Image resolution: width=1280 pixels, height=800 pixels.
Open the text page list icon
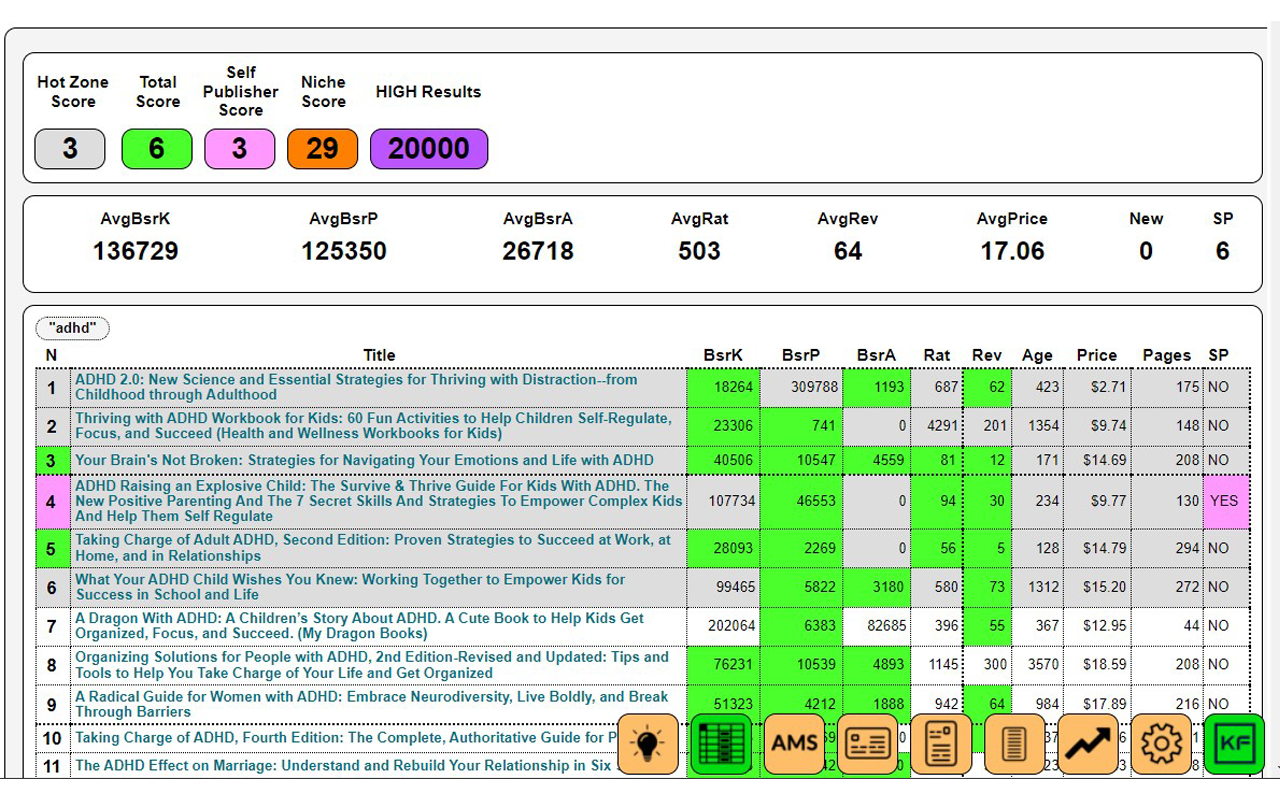click(x=1015, y=743)
